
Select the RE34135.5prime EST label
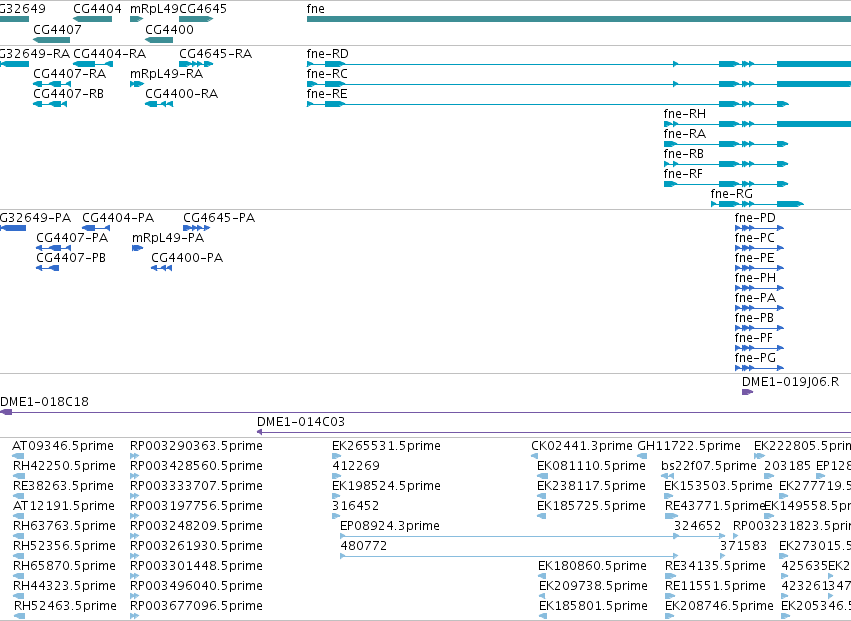(x=715, y=566)
